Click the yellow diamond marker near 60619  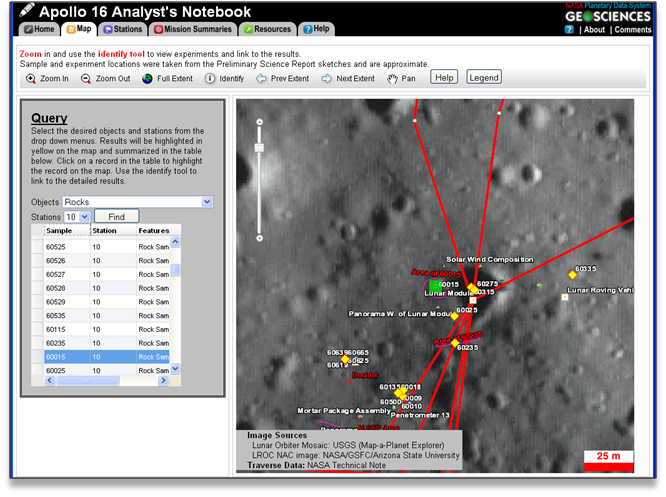click(x=345, y=360)
